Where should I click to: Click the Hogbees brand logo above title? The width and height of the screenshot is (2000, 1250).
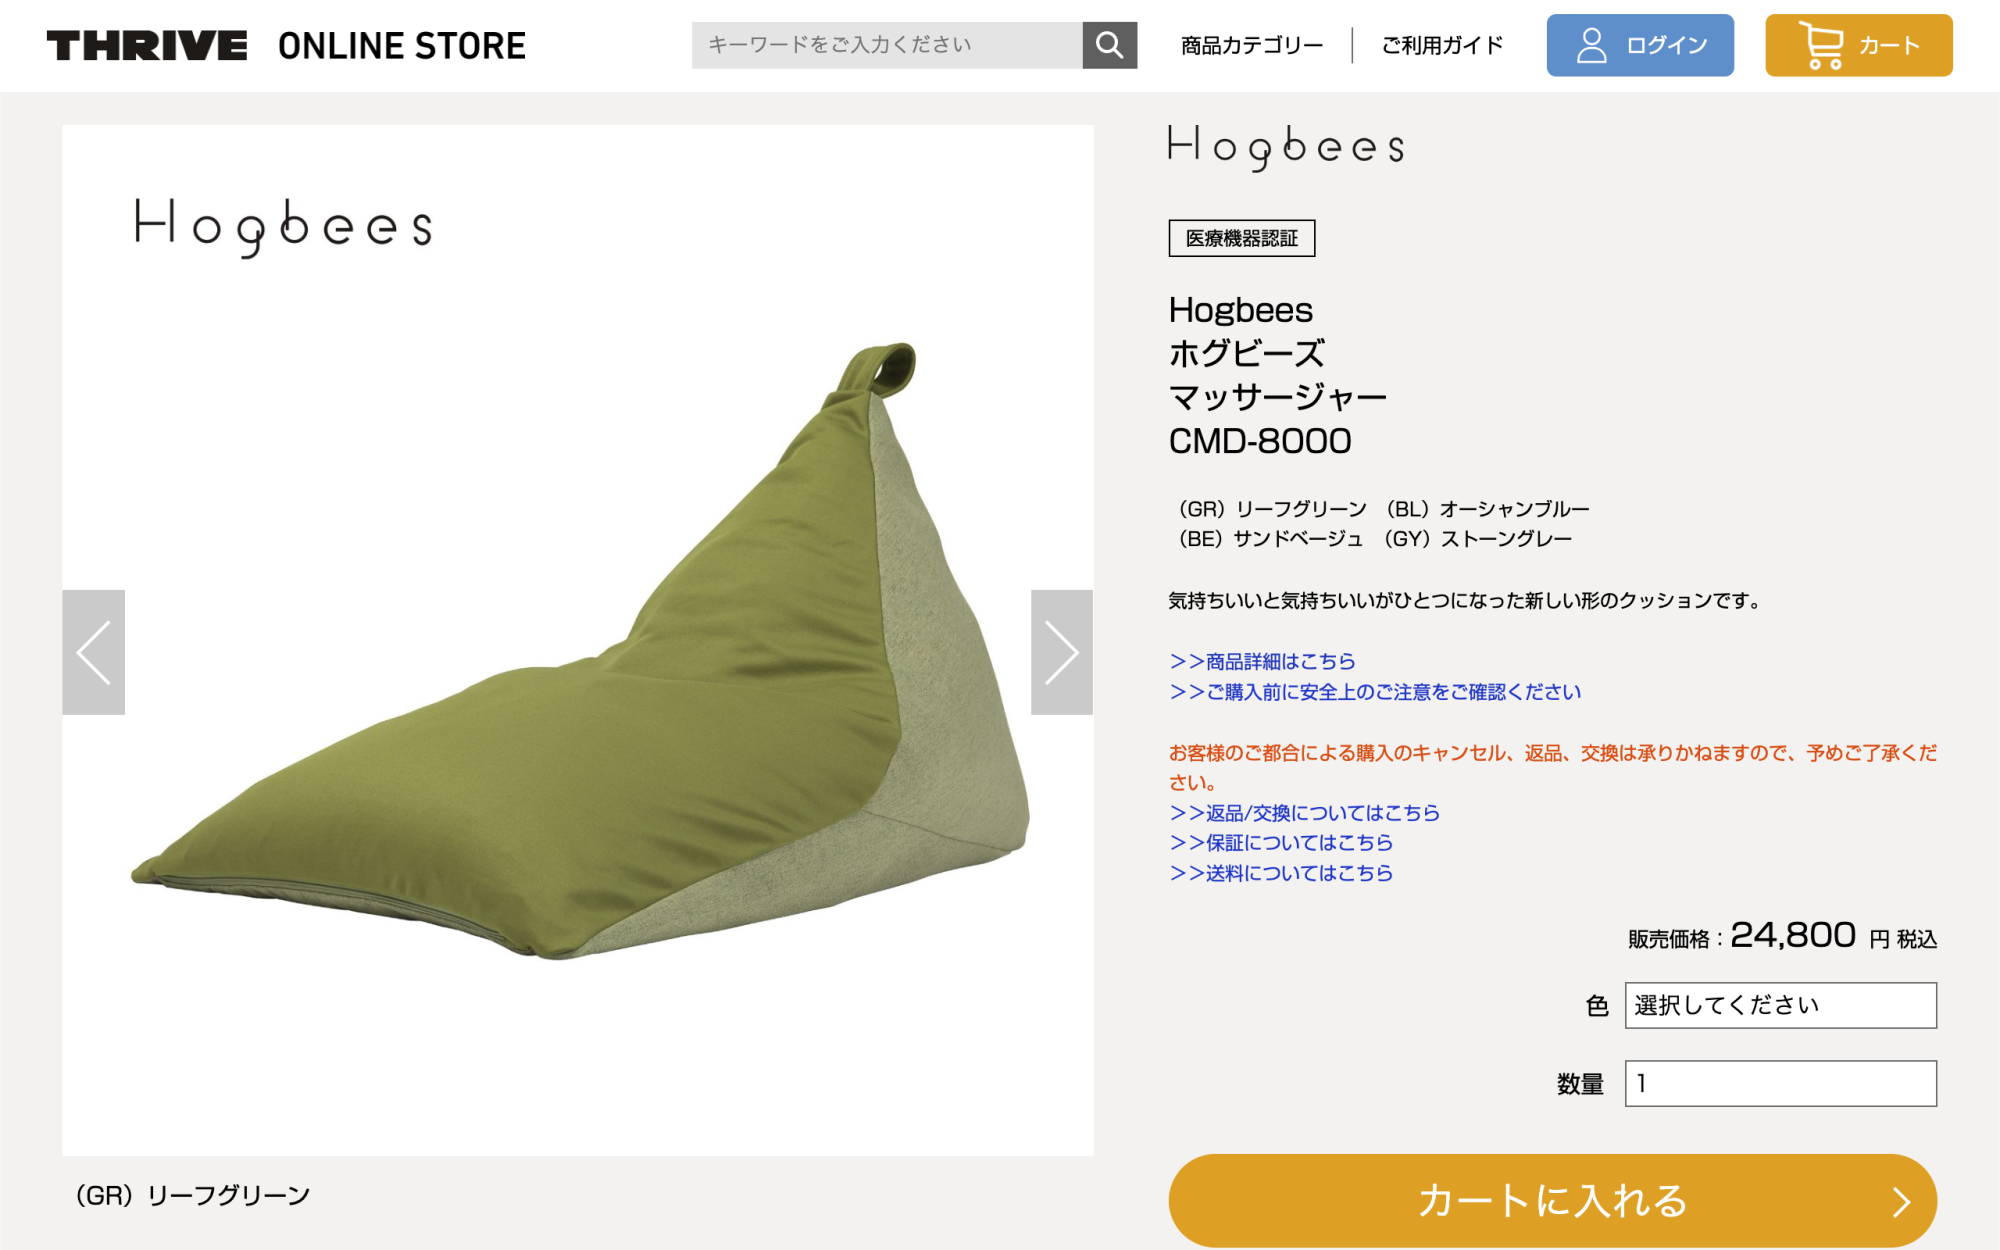tap(1286, 147)
